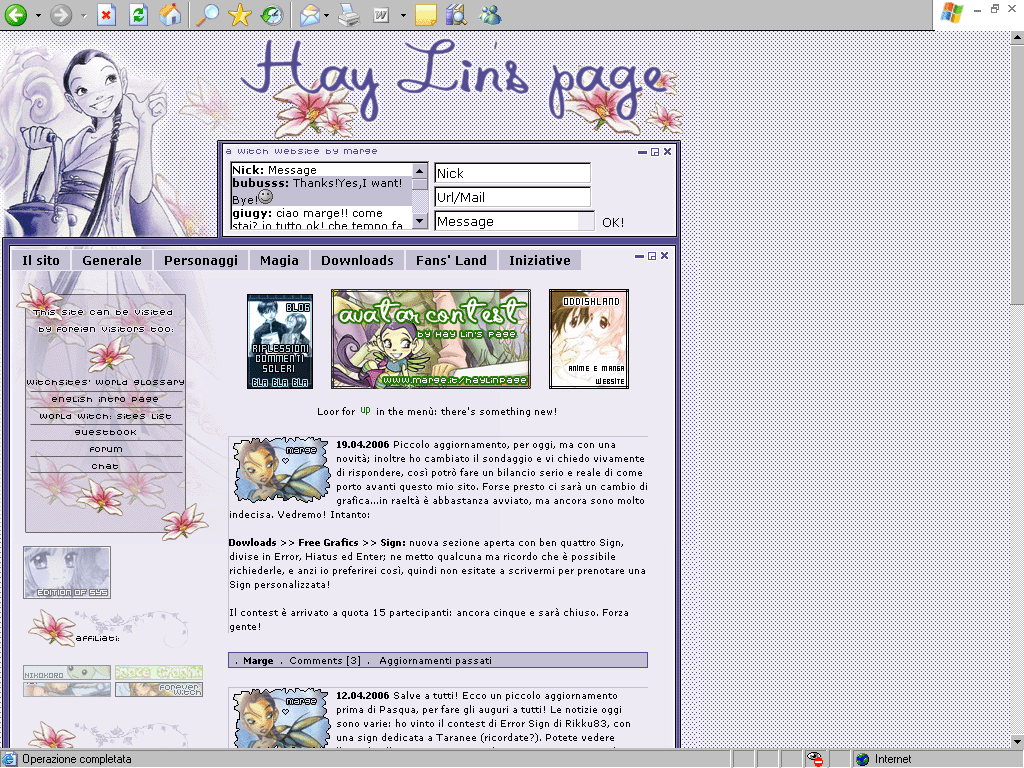
Task: Click the Message input field
Action: (515, 221)
